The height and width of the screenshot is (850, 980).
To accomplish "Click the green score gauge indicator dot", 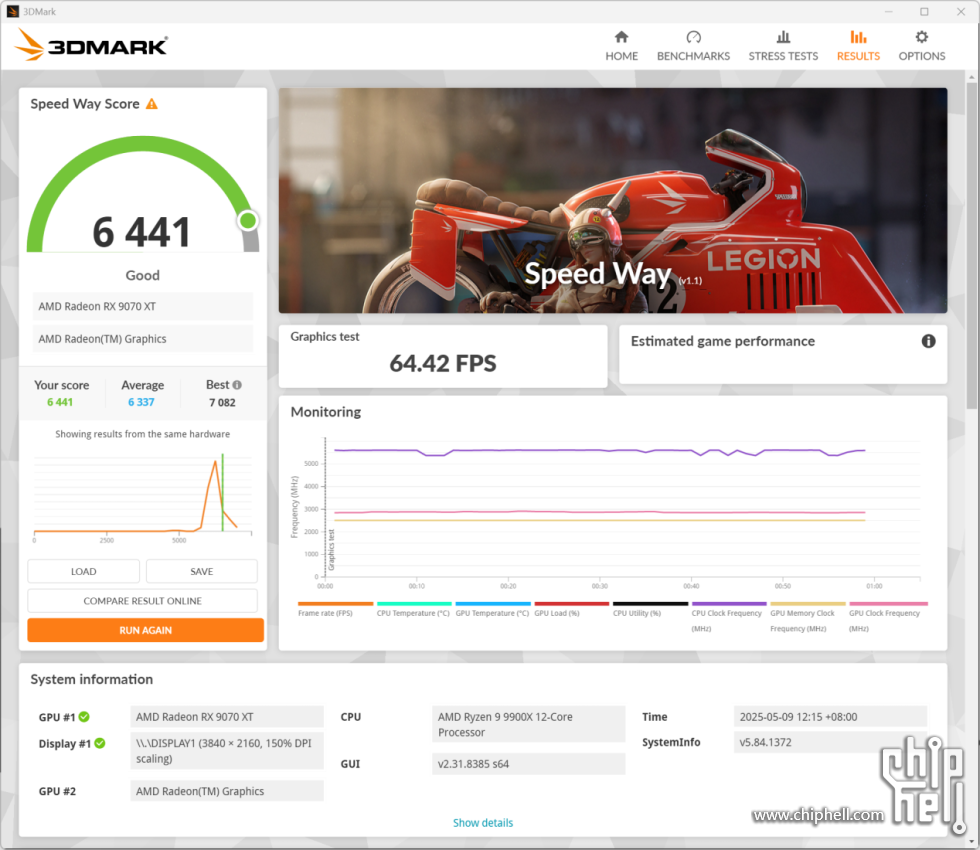I will tap(248, 220).
